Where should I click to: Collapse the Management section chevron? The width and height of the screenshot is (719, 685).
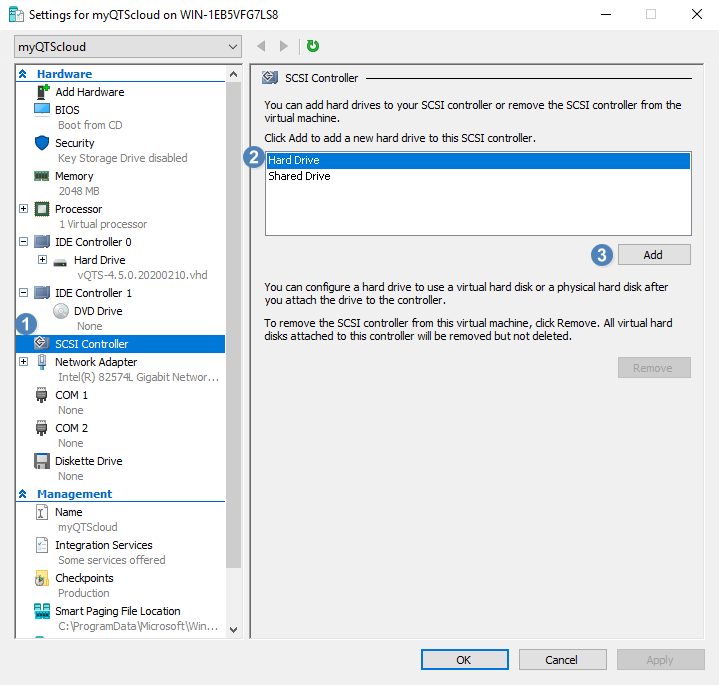tap(22, 494)
